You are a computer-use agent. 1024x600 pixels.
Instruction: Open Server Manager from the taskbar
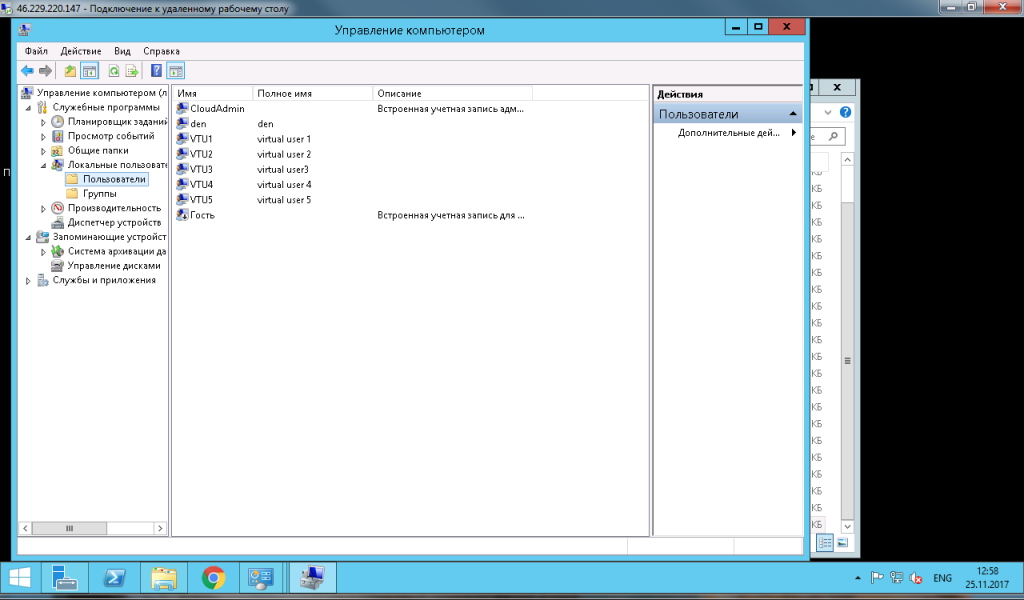pos(65,578)
